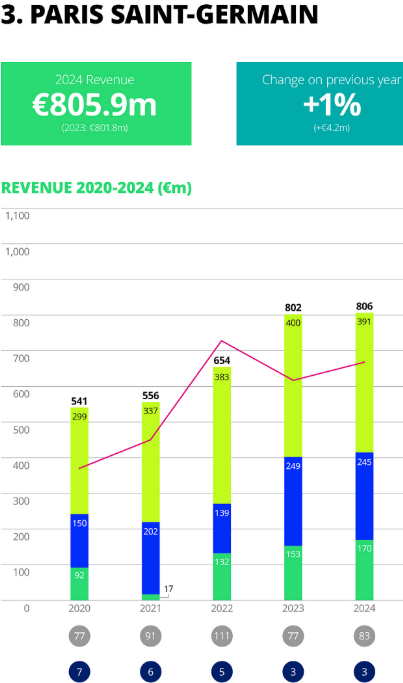Click the grey 91 circle under 2021
The width and height of the screenshot is (403, 683).
151,636
